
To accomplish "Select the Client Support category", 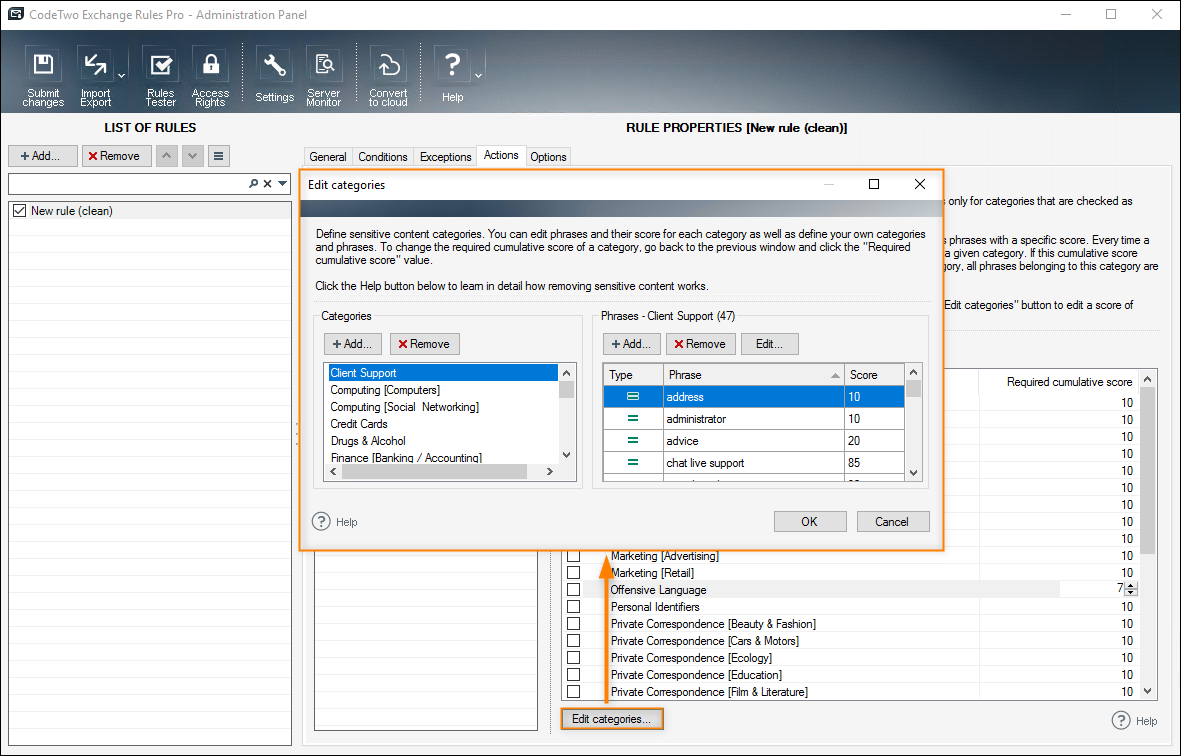I will 444,373.
